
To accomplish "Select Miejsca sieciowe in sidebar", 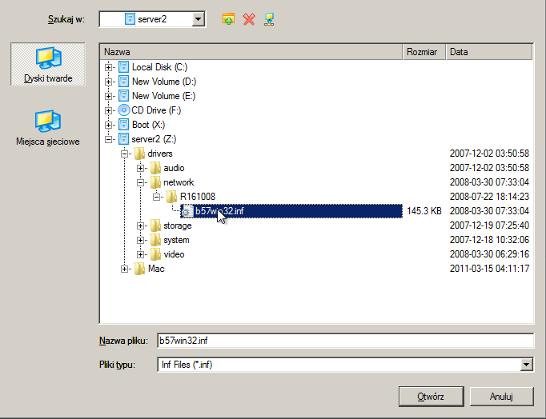I will pos(48,128).
